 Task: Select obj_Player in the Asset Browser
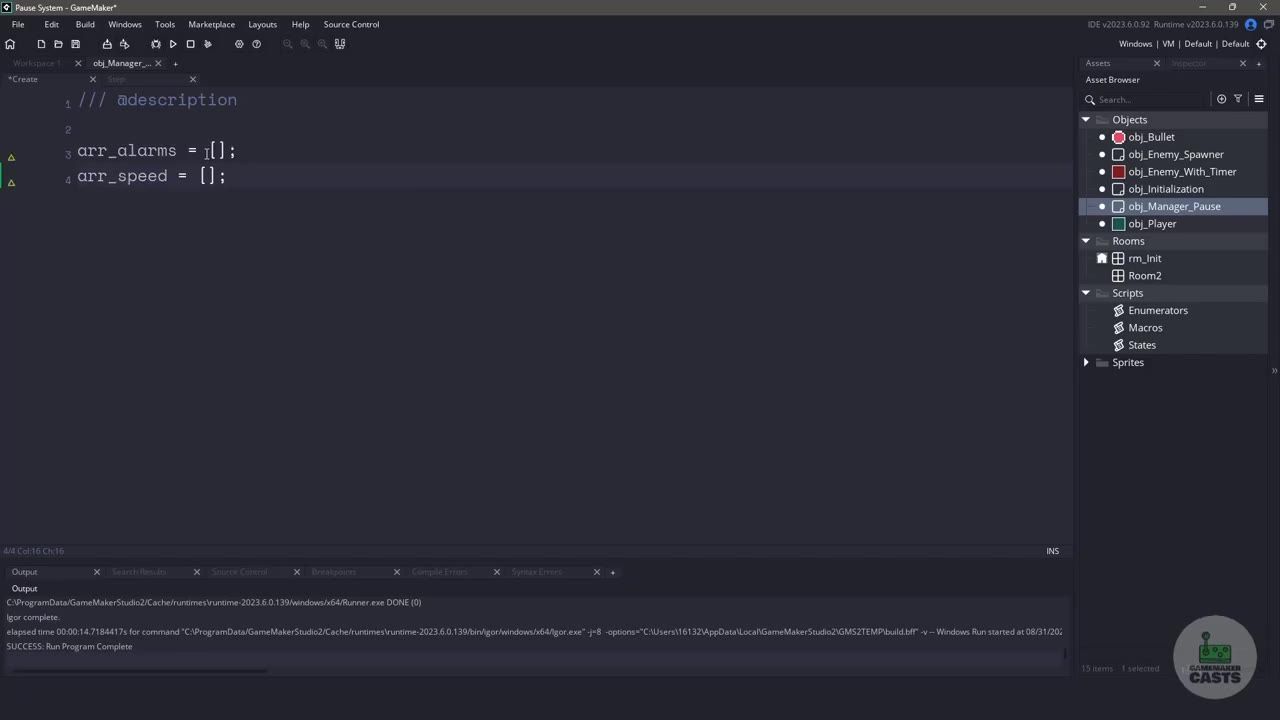click(1152, 224)
